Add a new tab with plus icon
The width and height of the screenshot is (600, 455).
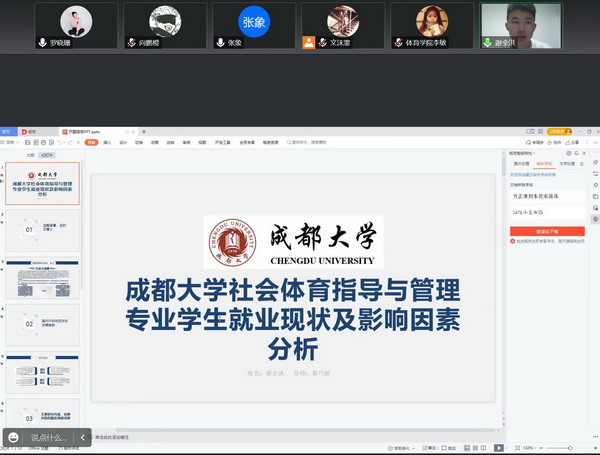pos(144,132)
